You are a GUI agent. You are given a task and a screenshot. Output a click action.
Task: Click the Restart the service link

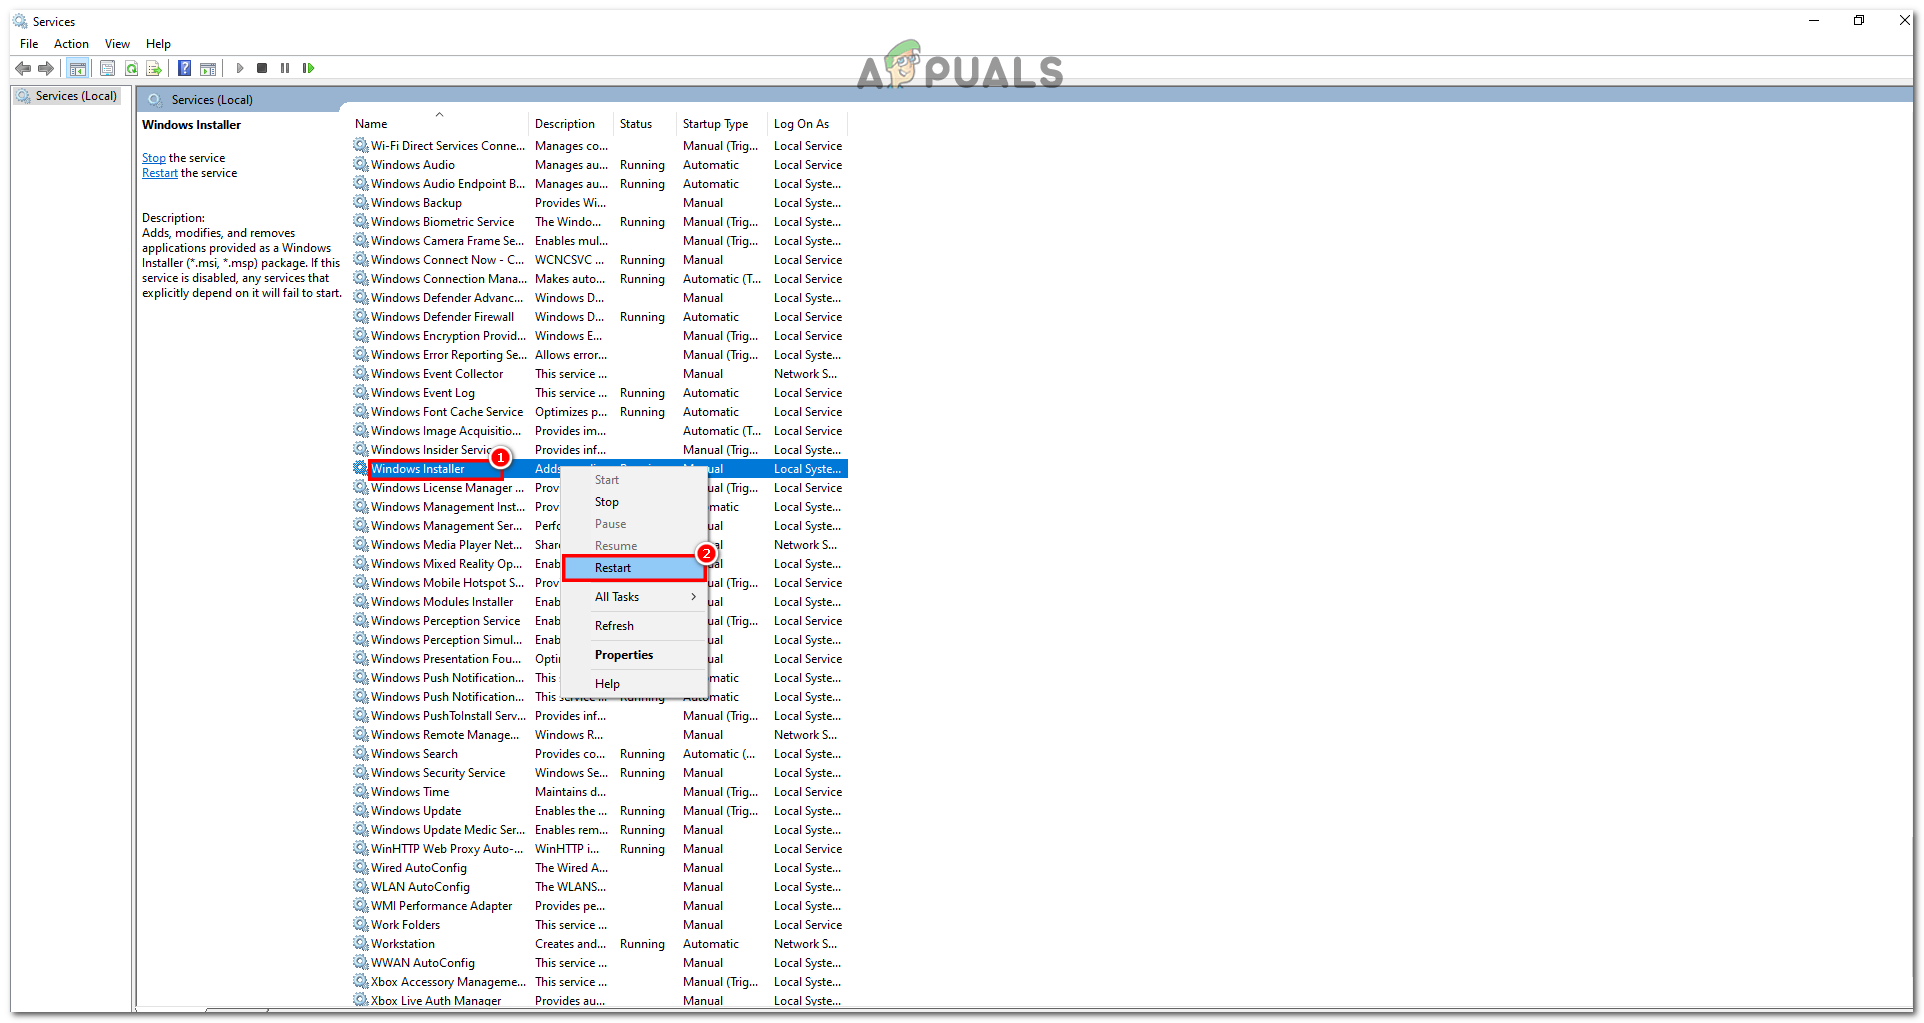pos(159,172)
